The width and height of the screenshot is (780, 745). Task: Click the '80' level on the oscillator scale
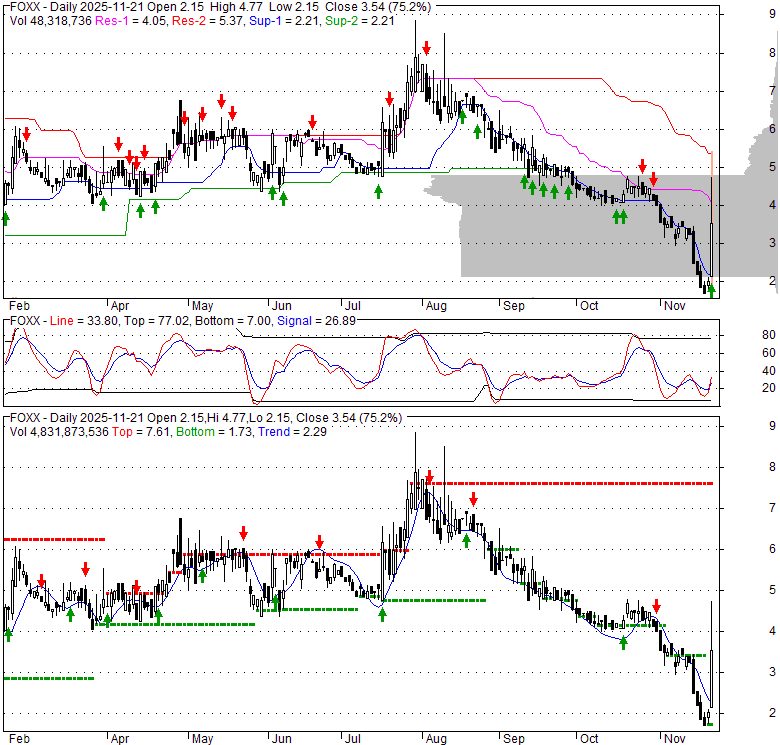click(x=769, y=335)
